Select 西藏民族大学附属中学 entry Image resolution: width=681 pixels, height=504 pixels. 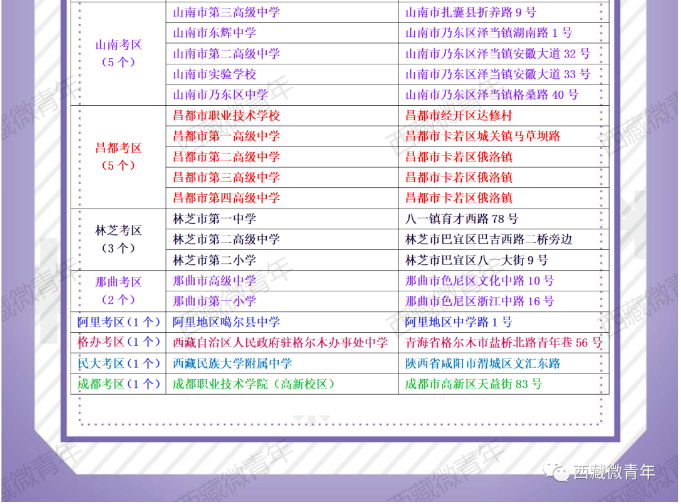click(x=232, y=363)
